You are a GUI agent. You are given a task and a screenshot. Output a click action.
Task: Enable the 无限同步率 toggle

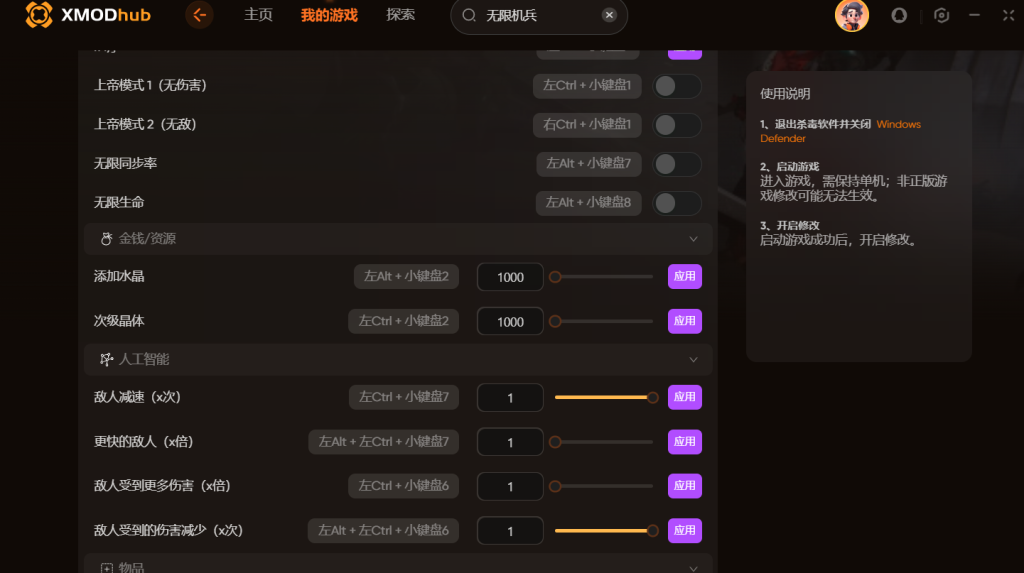tap(677, 164)
